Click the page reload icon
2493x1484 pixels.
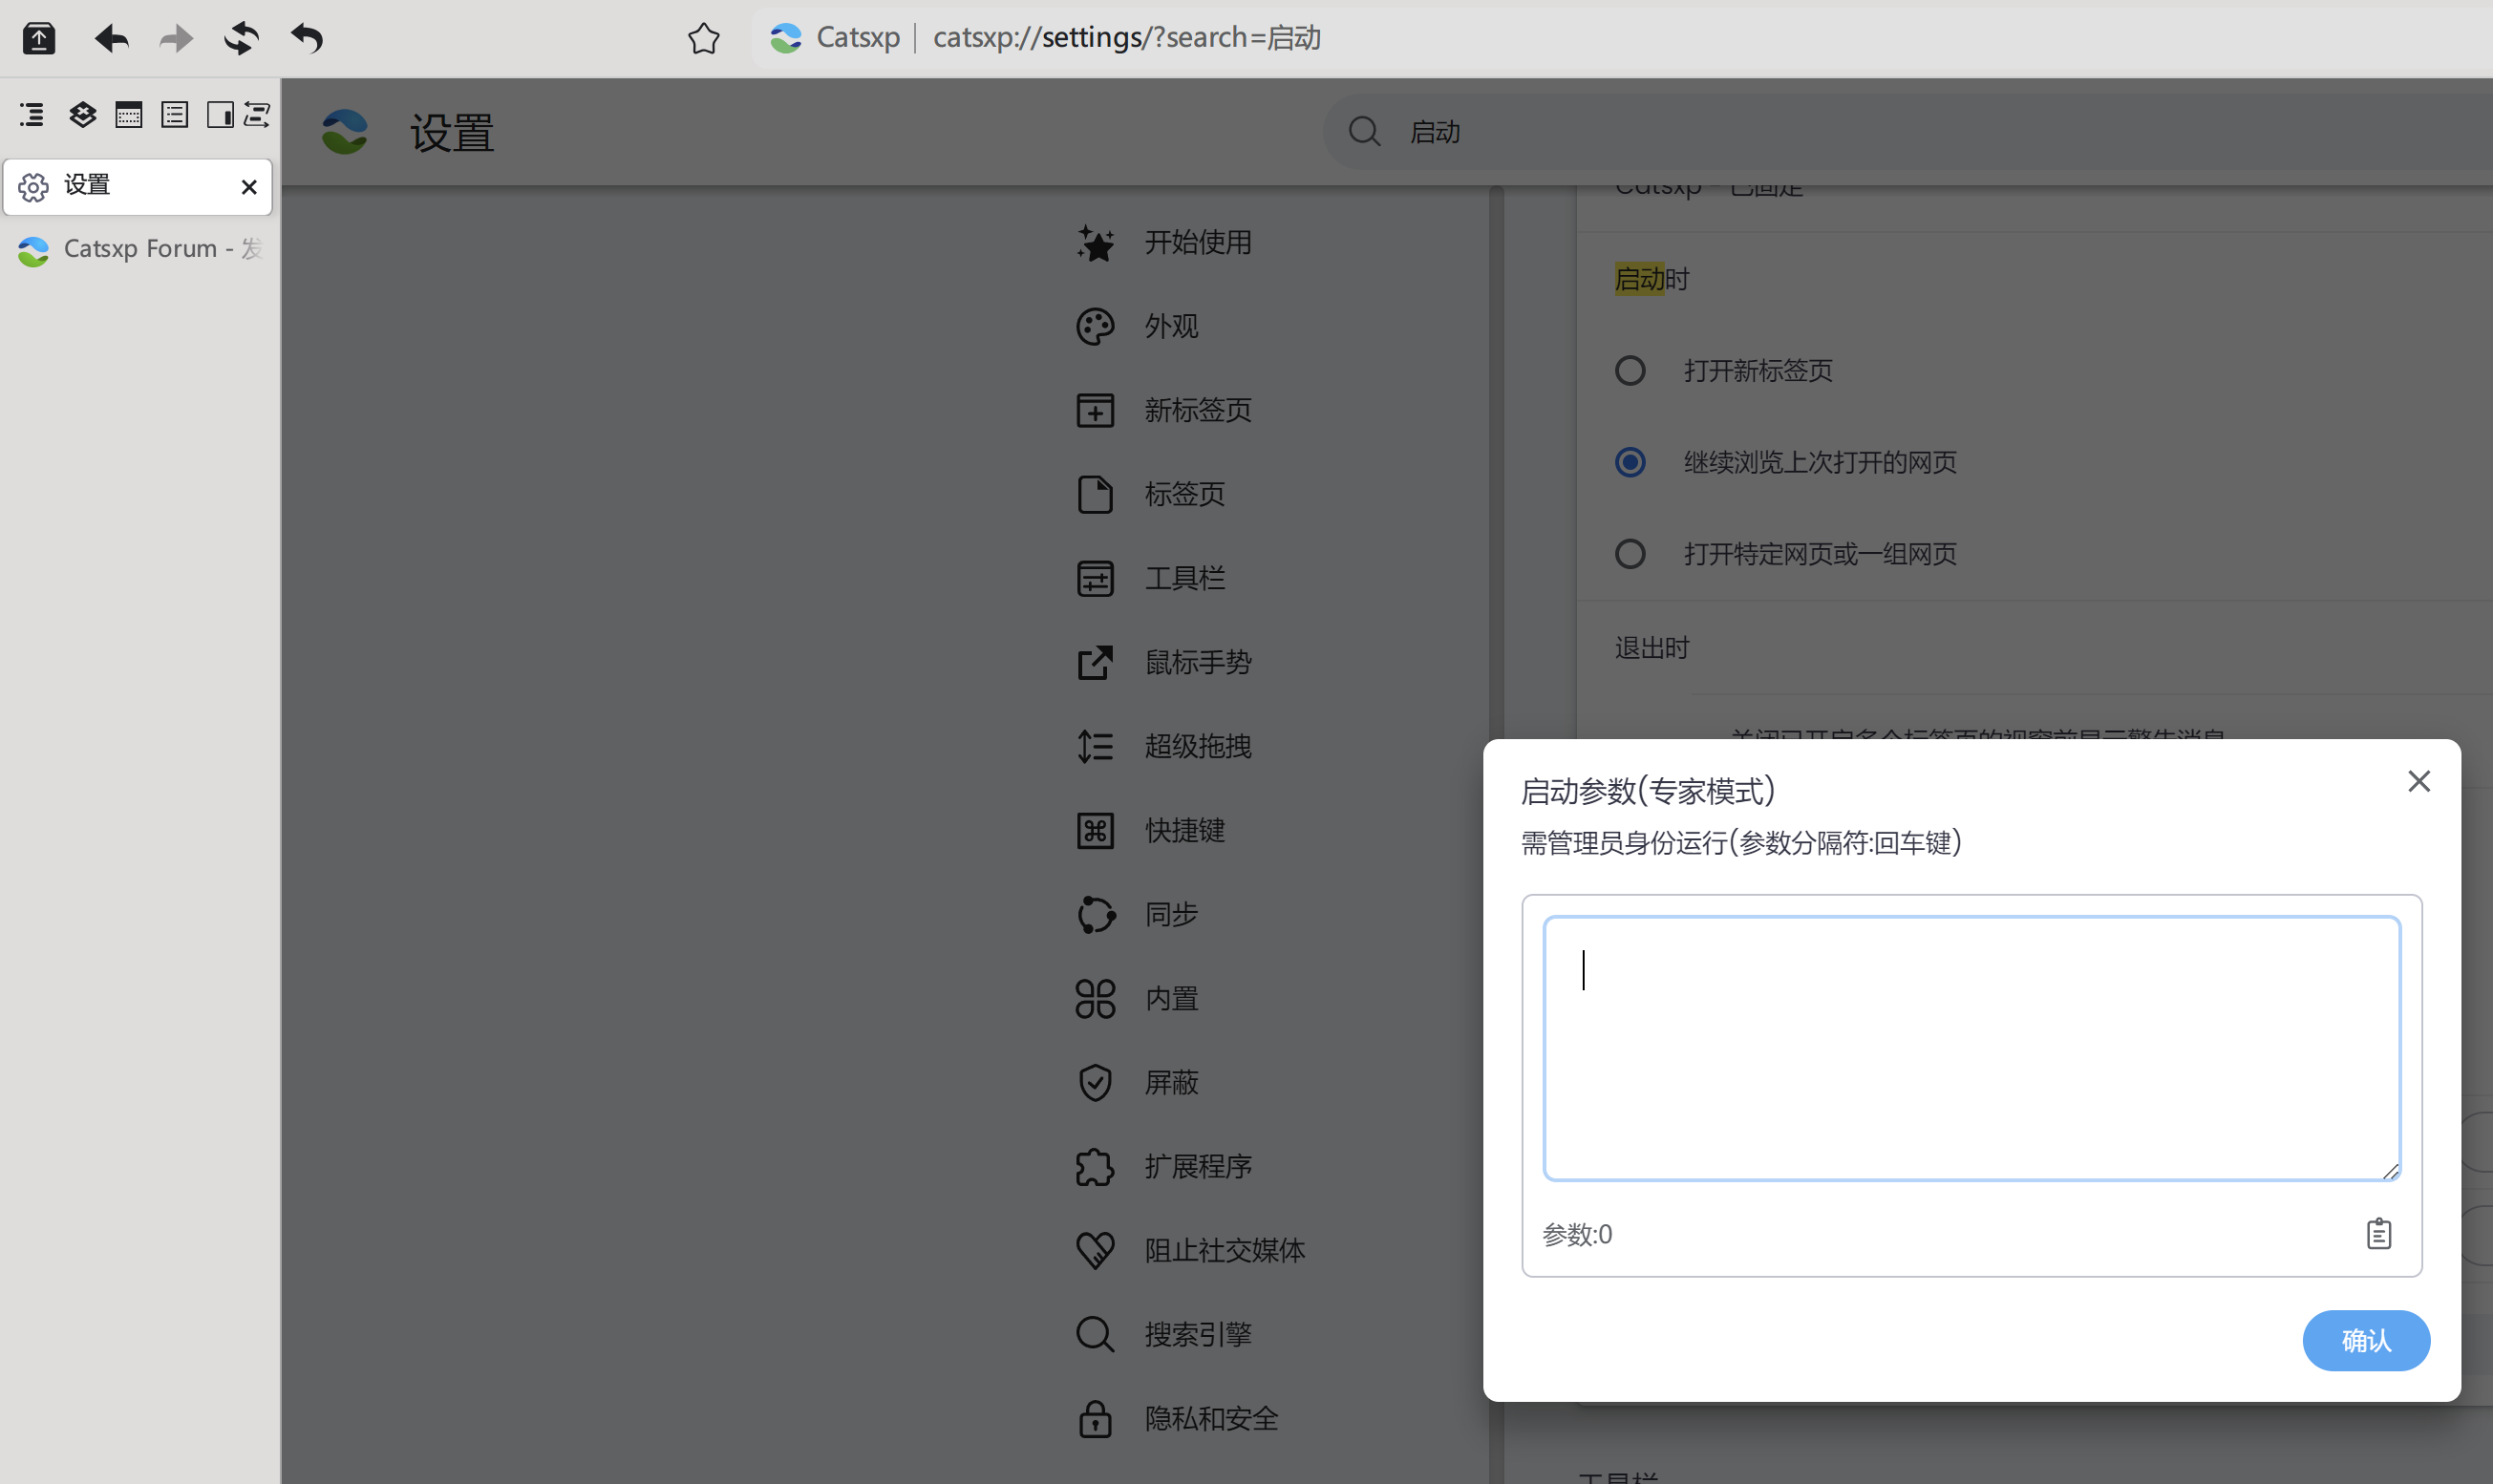[241, 38]
